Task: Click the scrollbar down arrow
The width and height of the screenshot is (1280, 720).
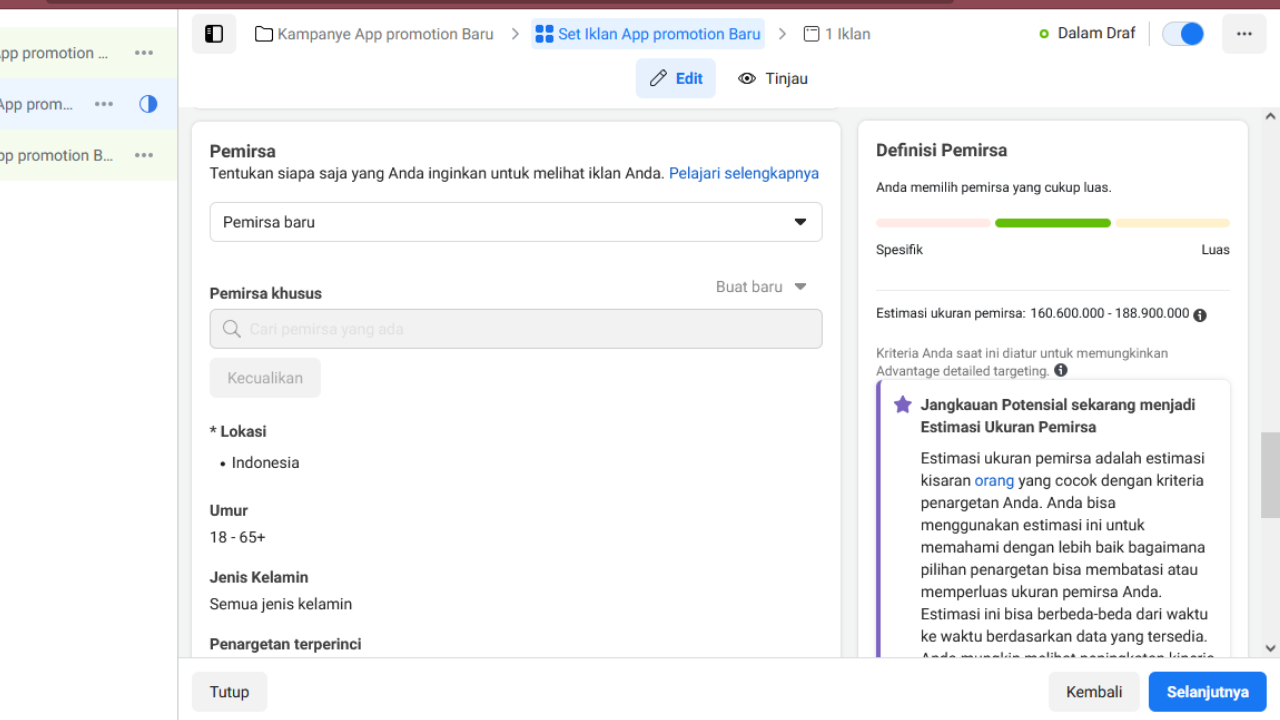Action: tap(1270, 648)
